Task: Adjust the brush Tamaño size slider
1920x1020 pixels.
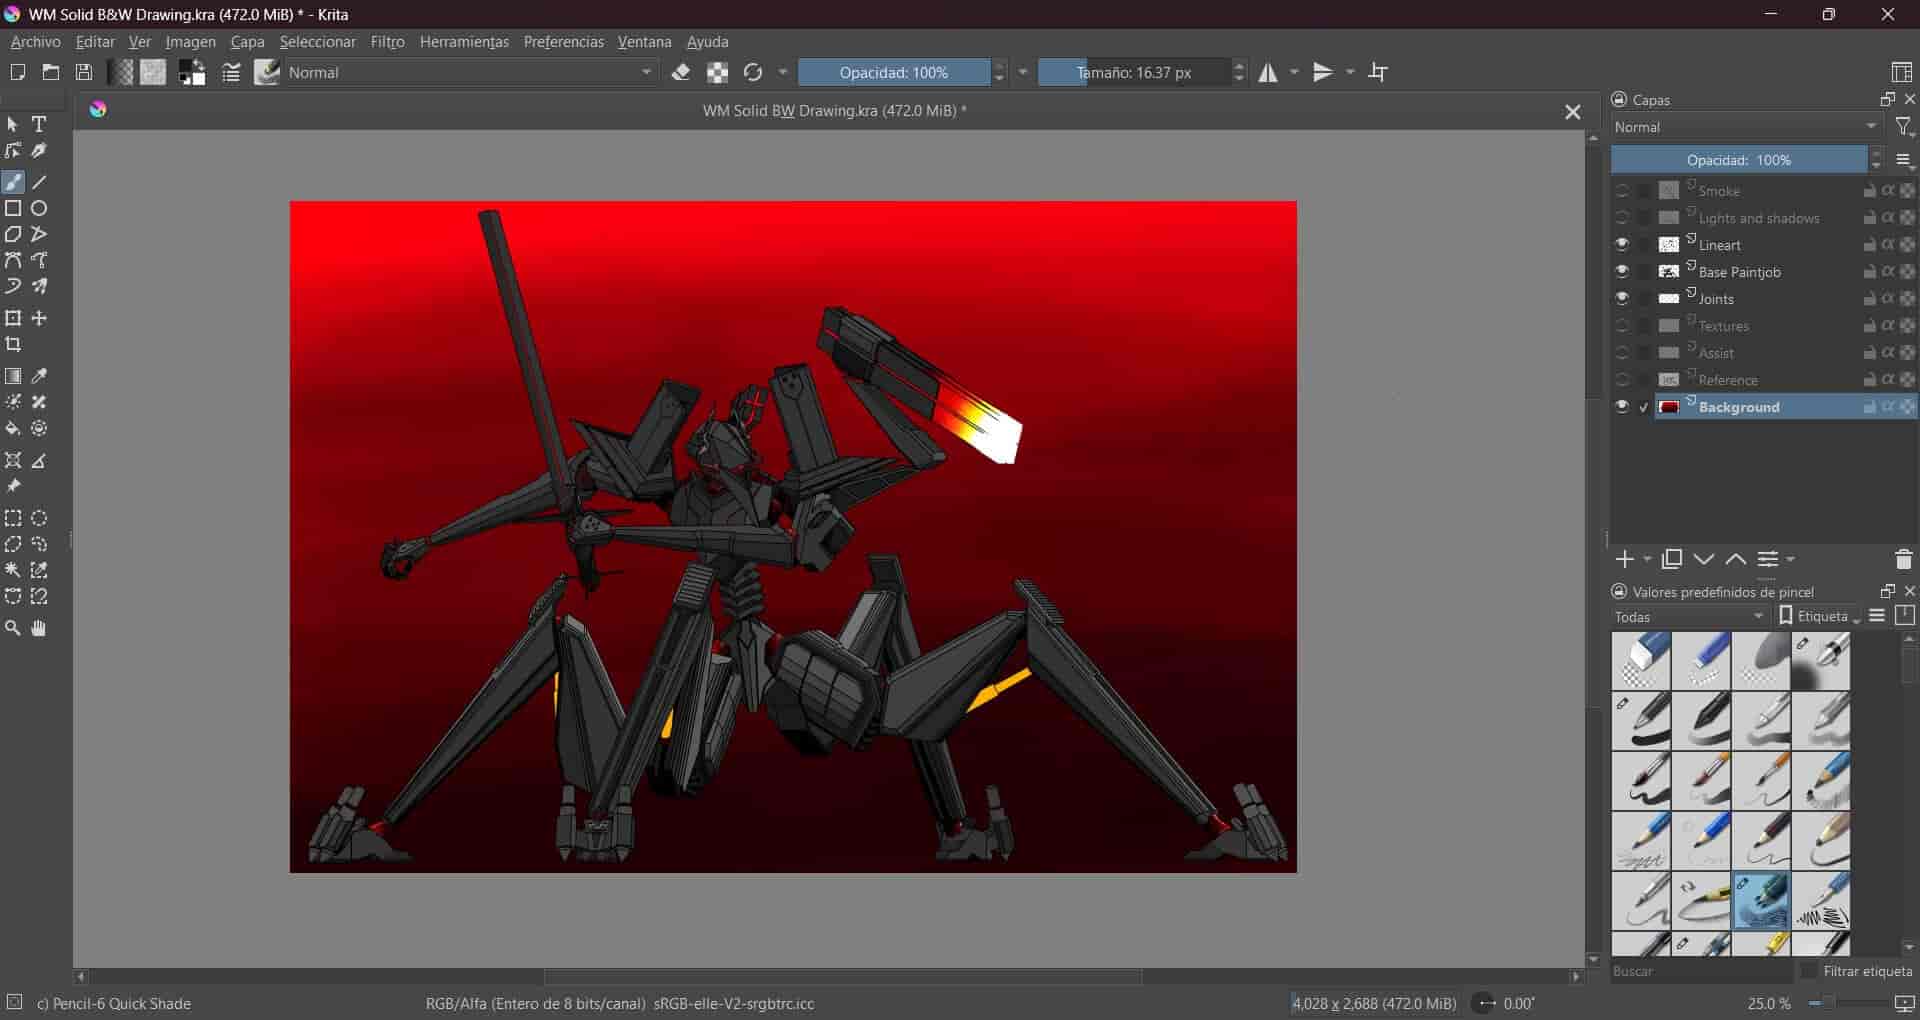Action: (1134, 72)
